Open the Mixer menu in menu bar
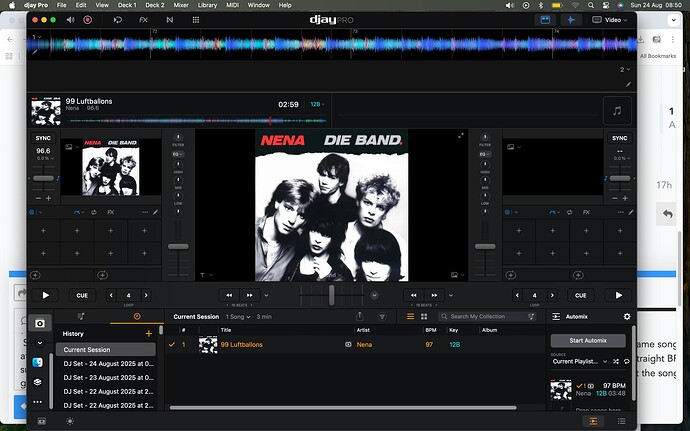 click(180, 5)
